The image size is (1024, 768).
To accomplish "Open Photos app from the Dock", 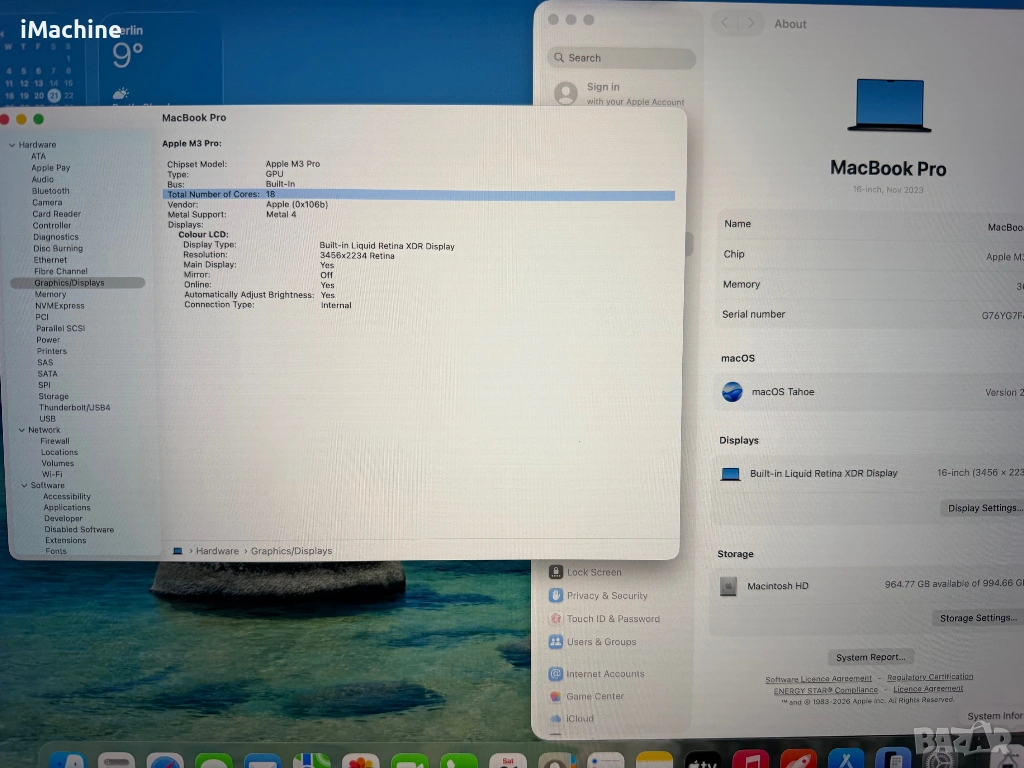I will [360, 761].
